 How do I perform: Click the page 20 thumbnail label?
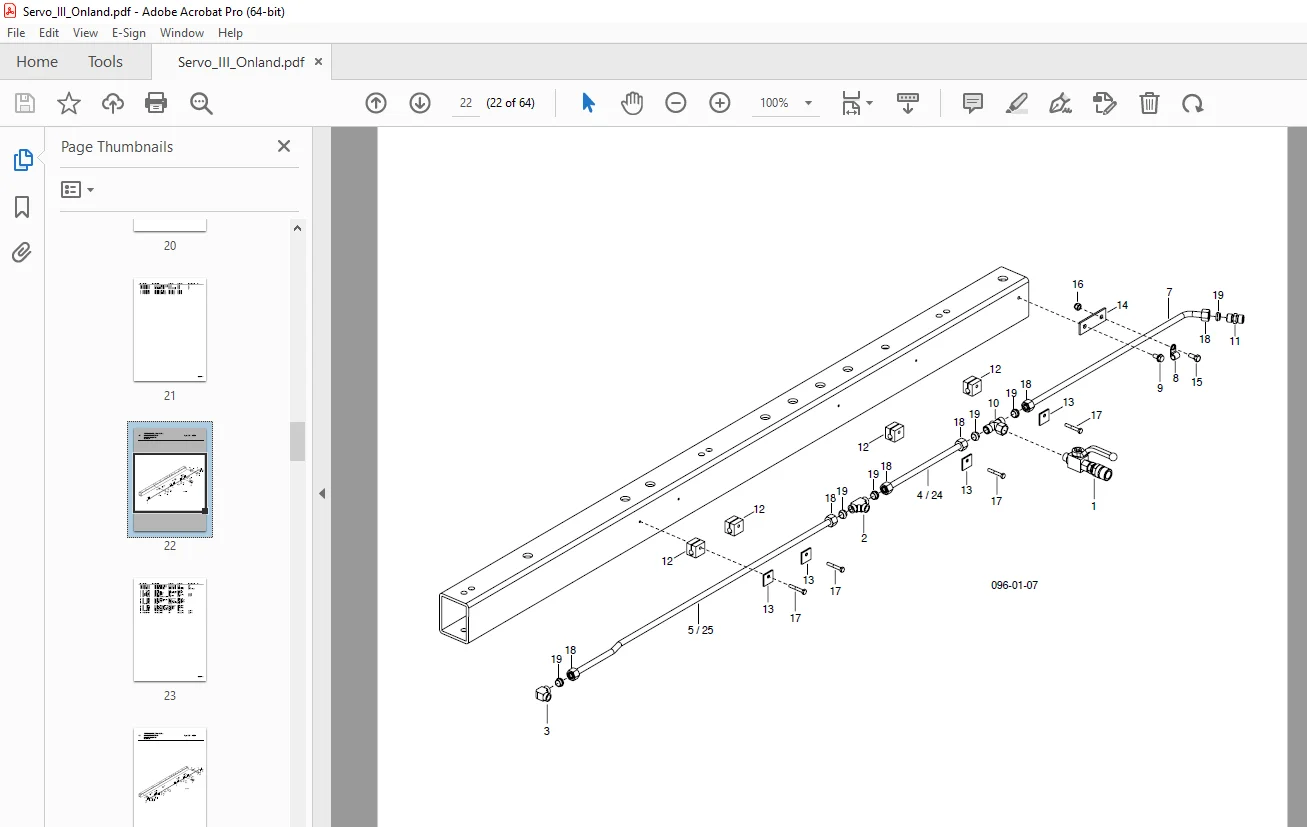point(170,246)
